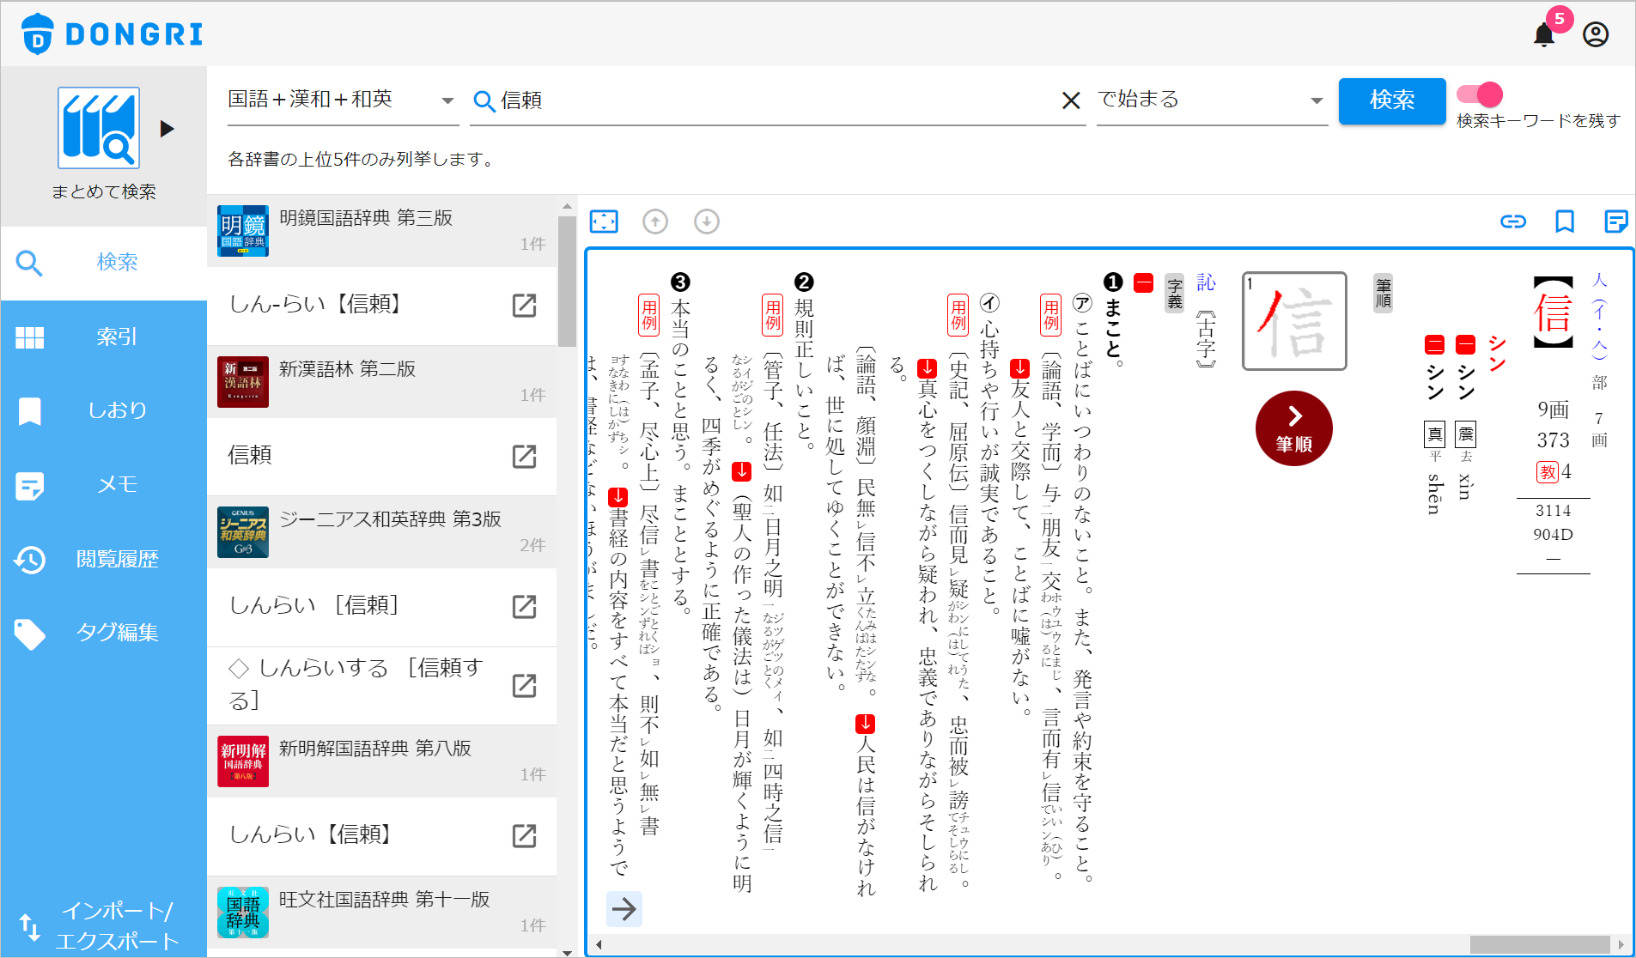Click the arrow button at the pane's bottom left

[624, 909]
